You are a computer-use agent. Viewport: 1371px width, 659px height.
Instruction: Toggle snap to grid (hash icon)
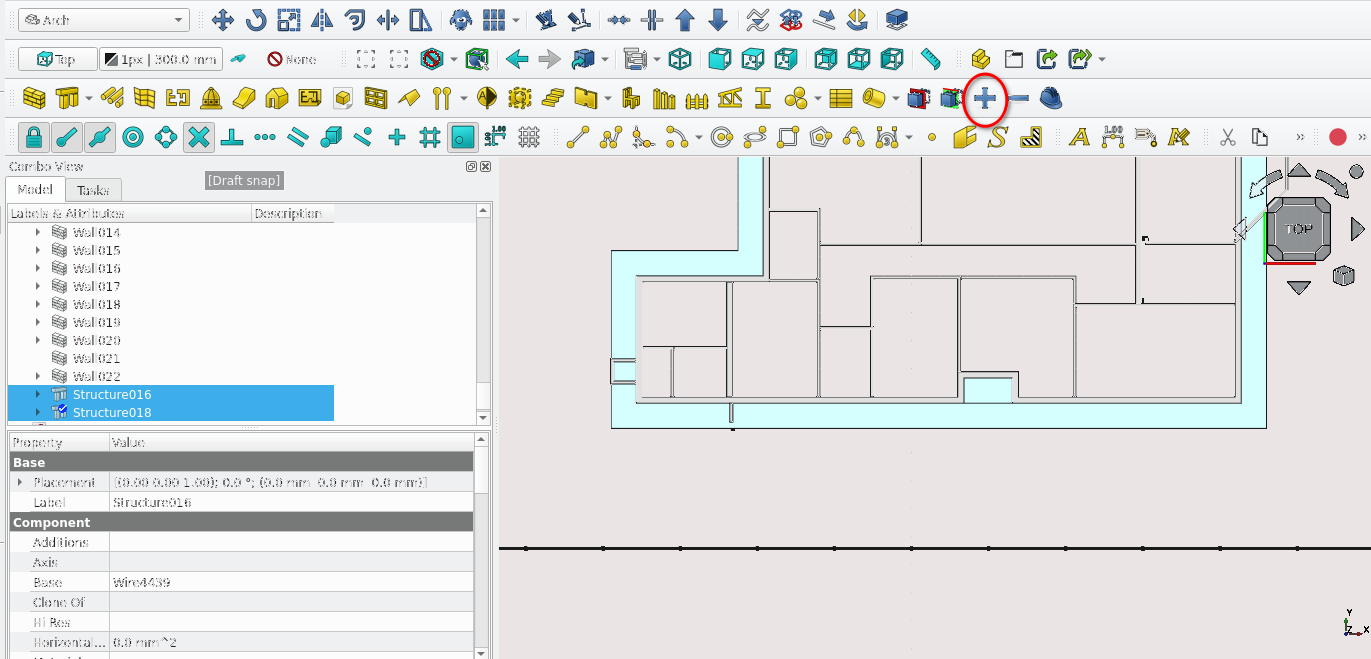coord(430,137)
